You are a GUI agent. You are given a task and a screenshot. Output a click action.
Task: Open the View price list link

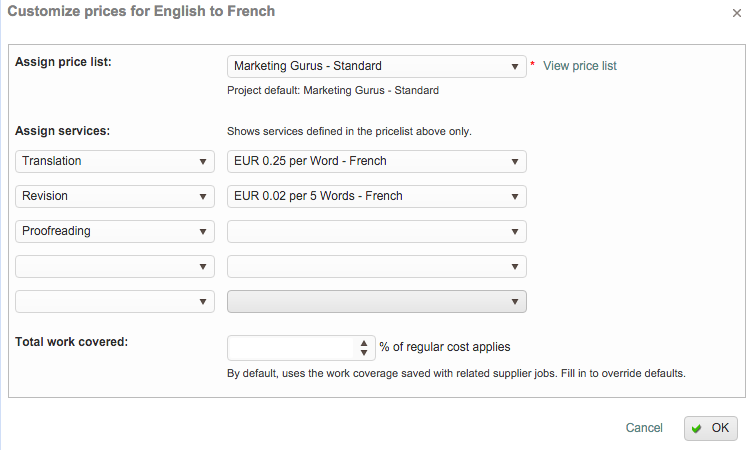[579, 66]
